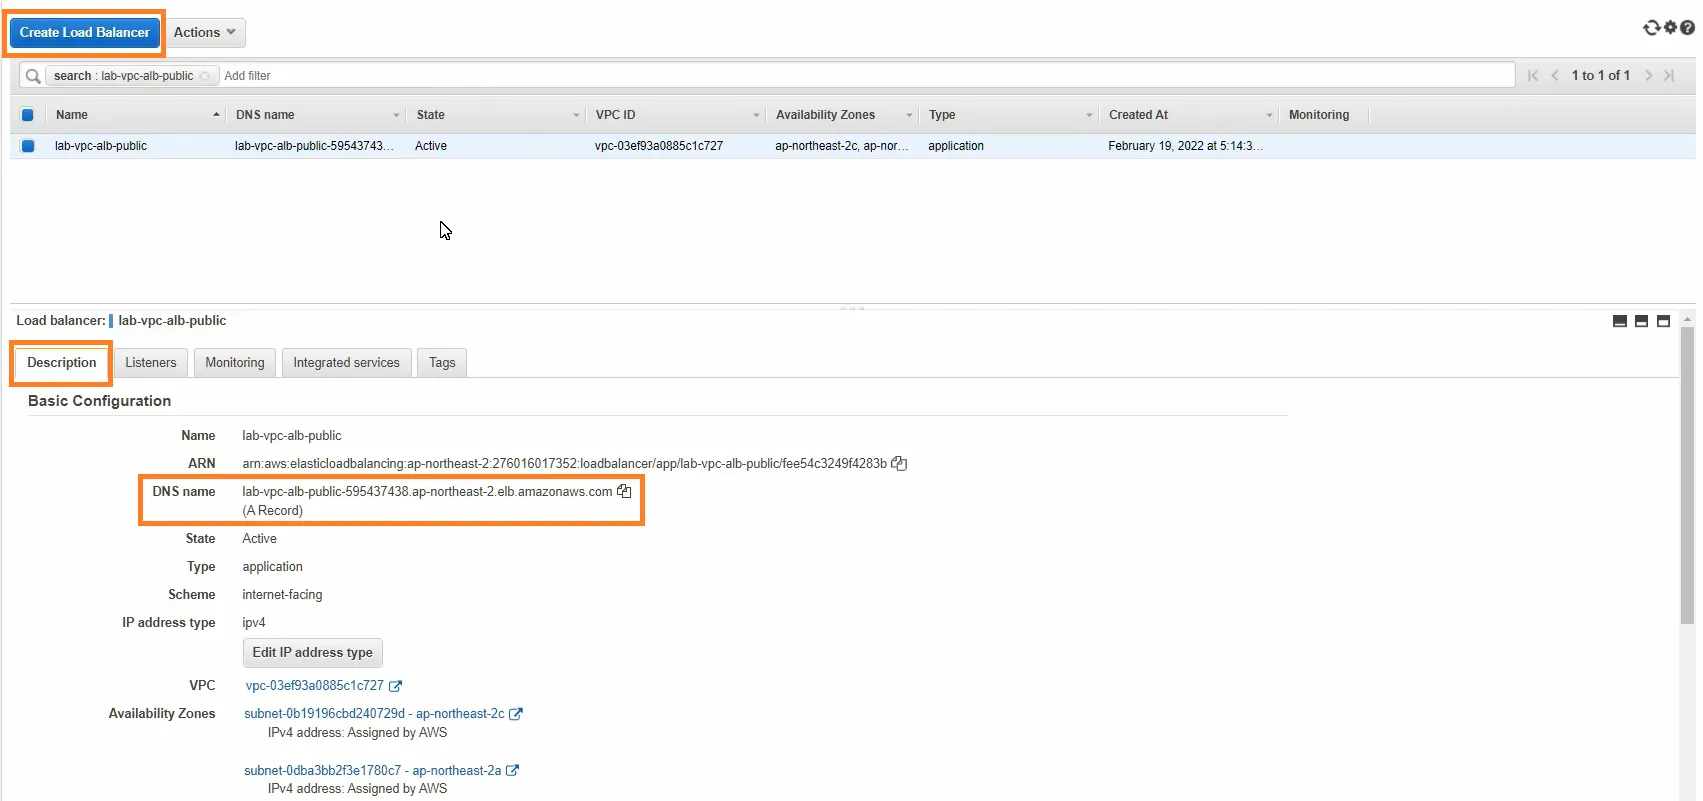Click the vpc-03ef93a0885c1c727 table cell
The height and width of the screenshot is (801, 1703).
(x=659, y=146)
